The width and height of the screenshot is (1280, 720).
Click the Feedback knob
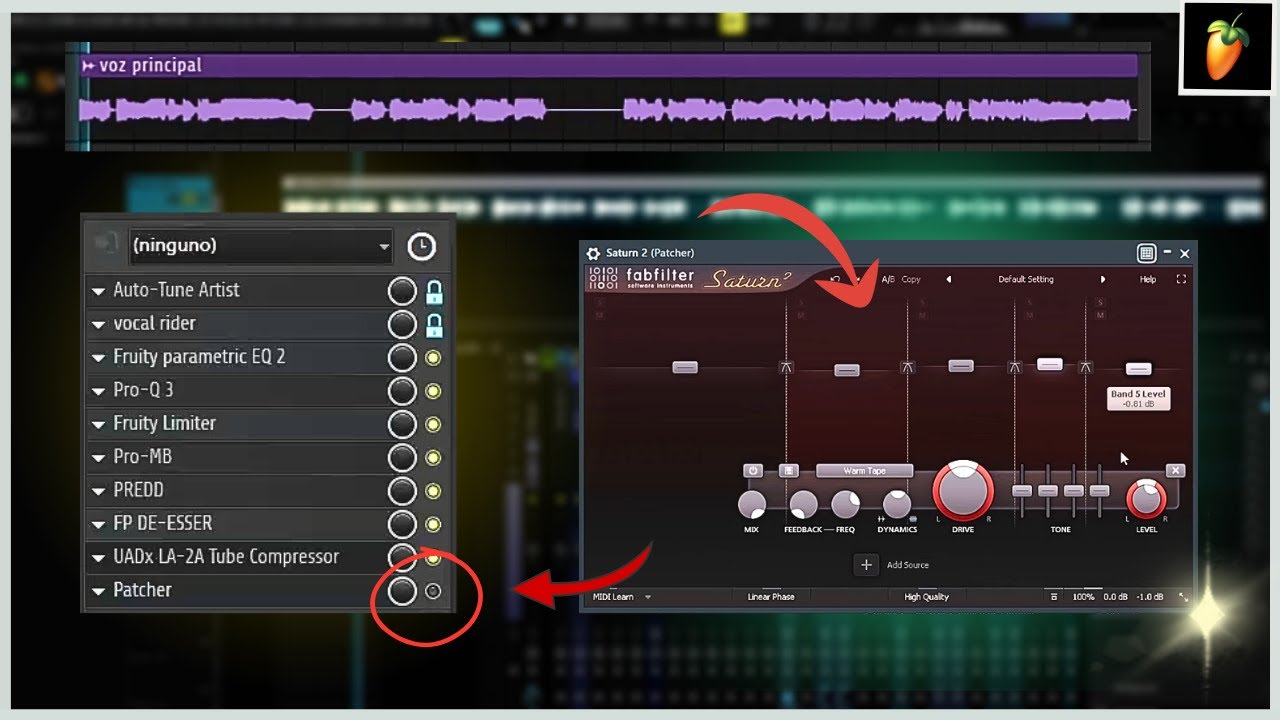coord(803,504)
